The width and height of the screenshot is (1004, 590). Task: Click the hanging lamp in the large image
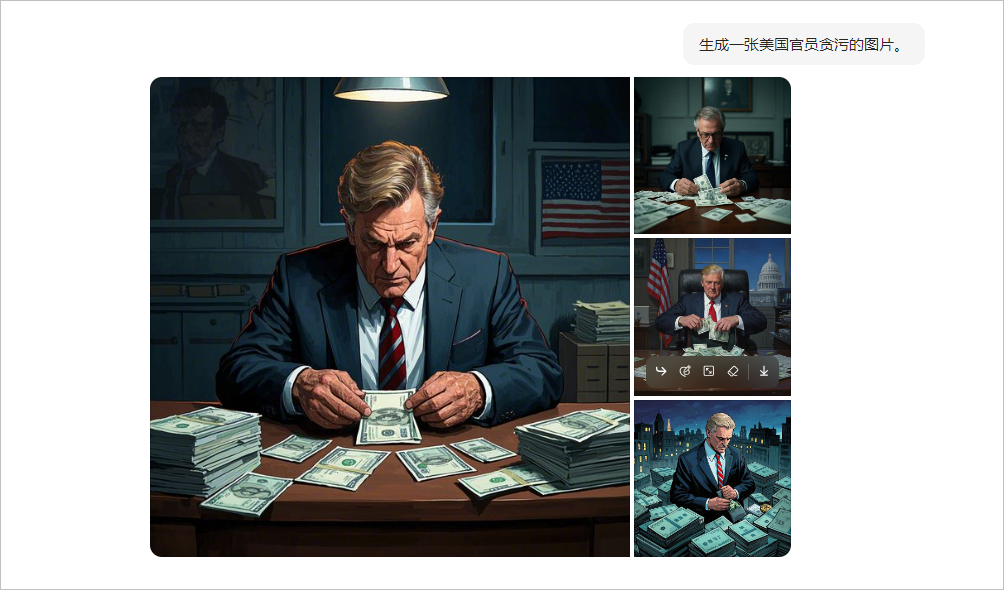click(391, 89)
